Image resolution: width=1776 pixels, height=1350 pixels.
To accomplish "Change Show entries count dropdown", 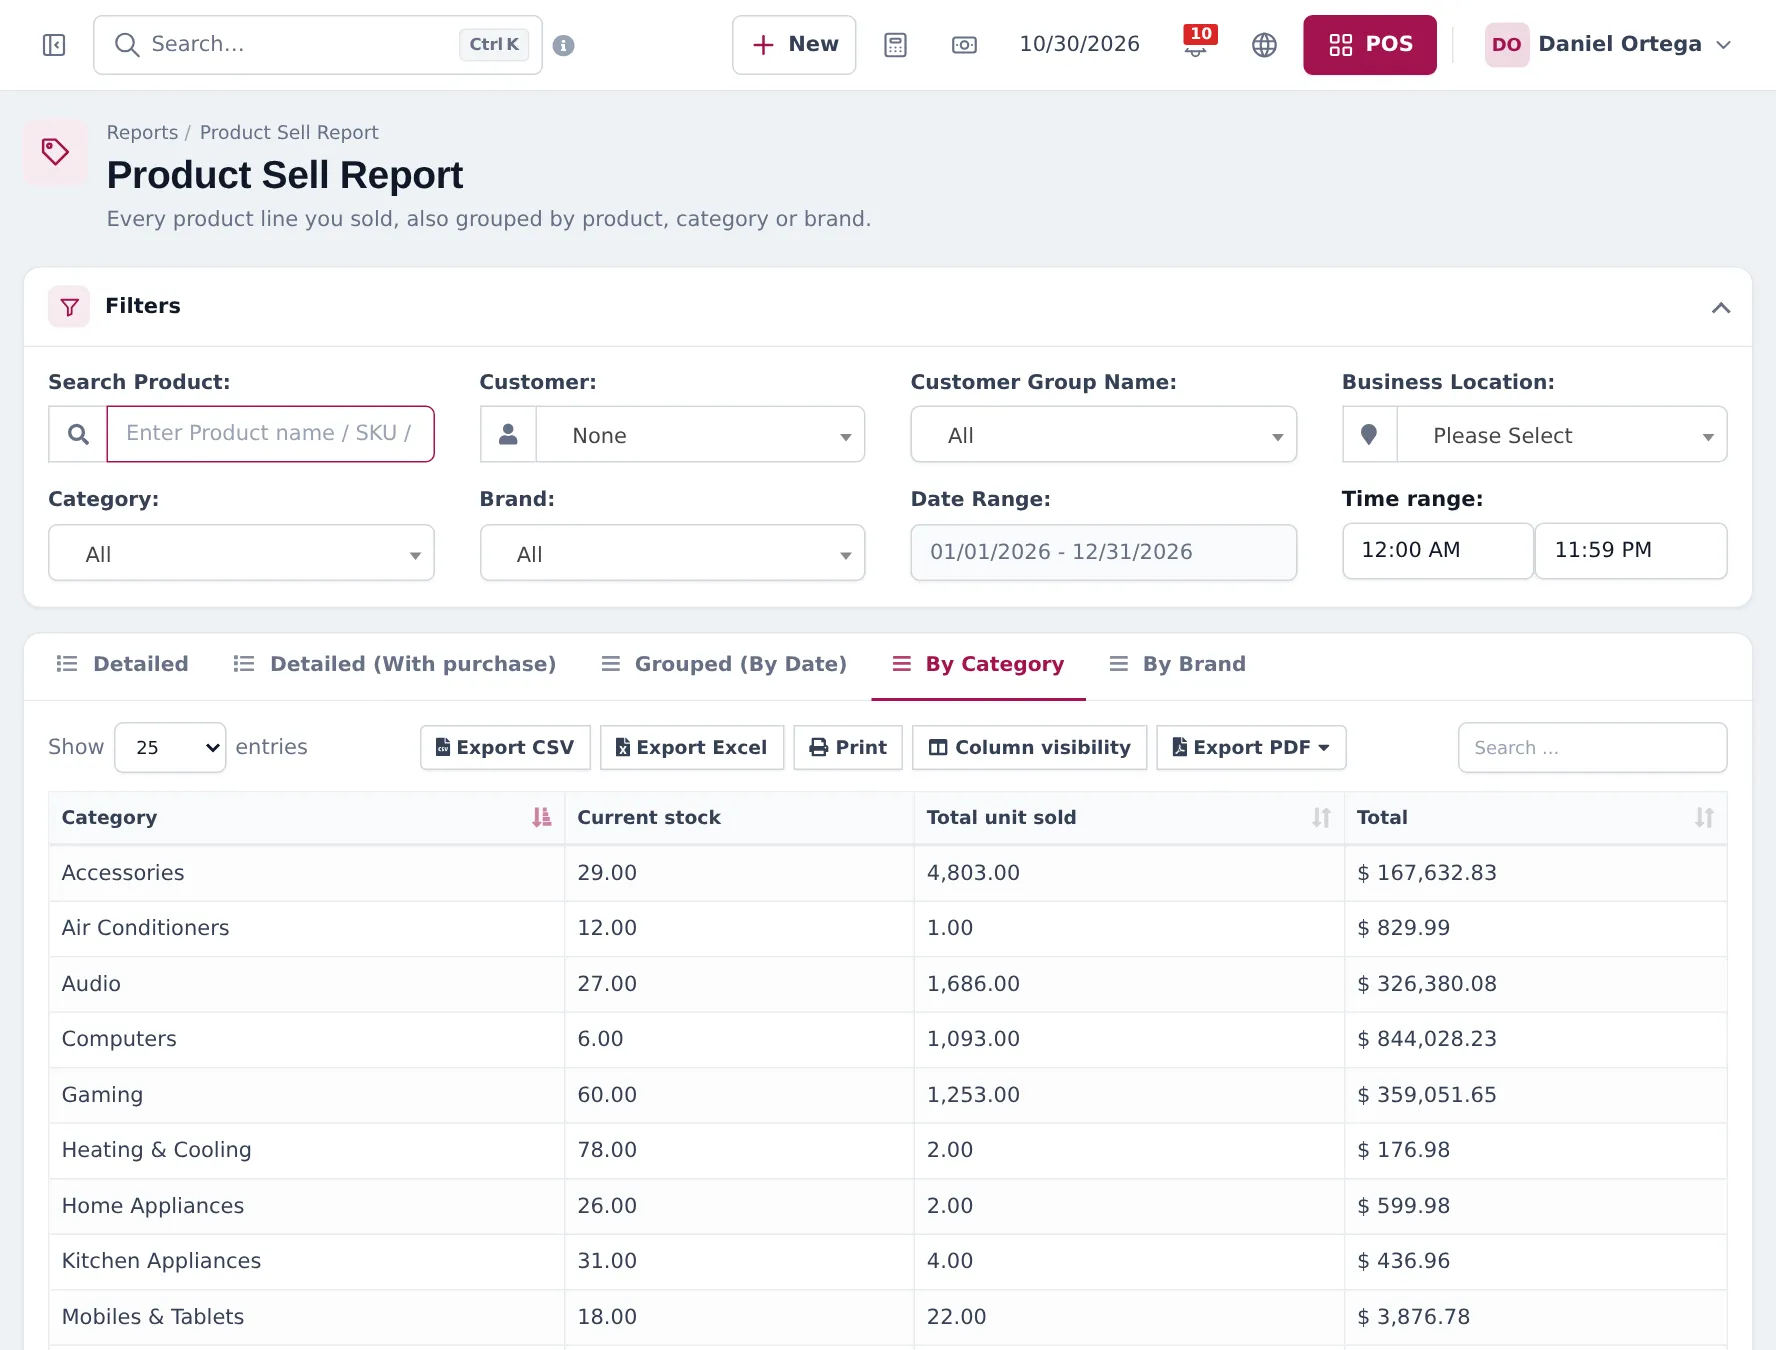I will coord(170,747).
